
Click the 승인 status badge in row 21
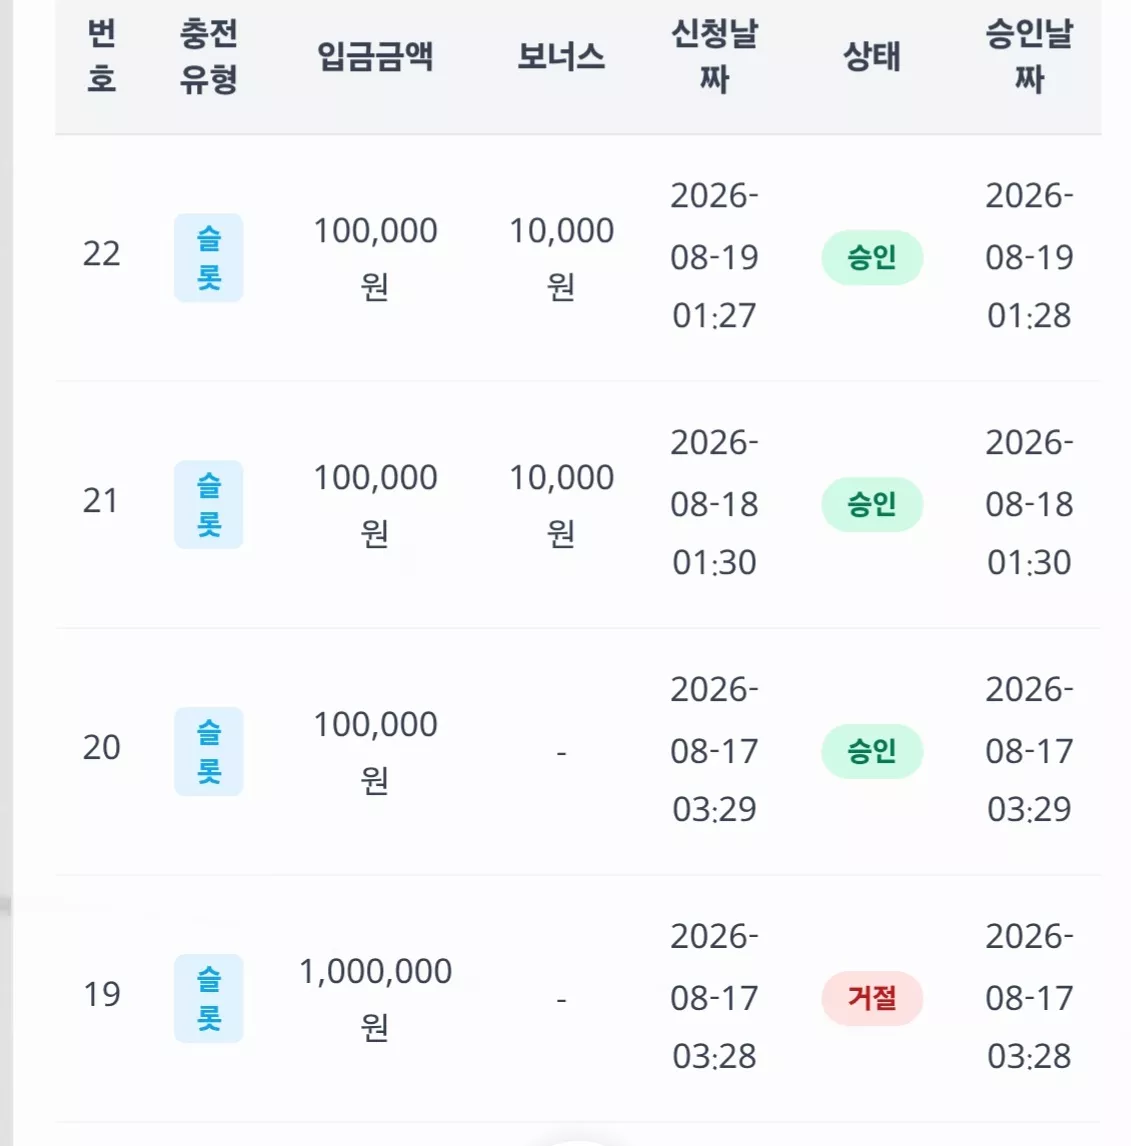tap(872, 504)
